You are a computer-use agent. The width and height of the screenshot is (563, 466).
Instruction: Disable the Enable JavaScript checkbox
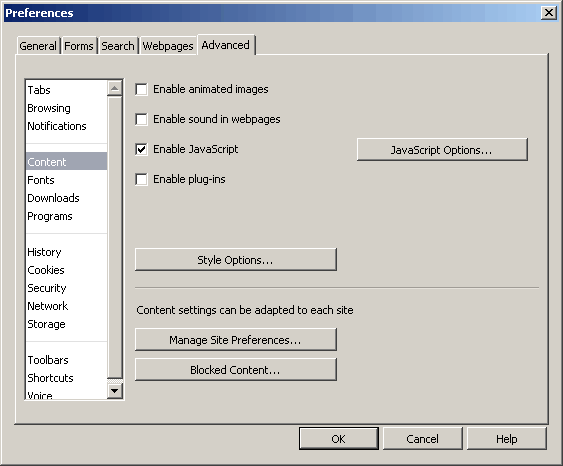pos(141,149)
